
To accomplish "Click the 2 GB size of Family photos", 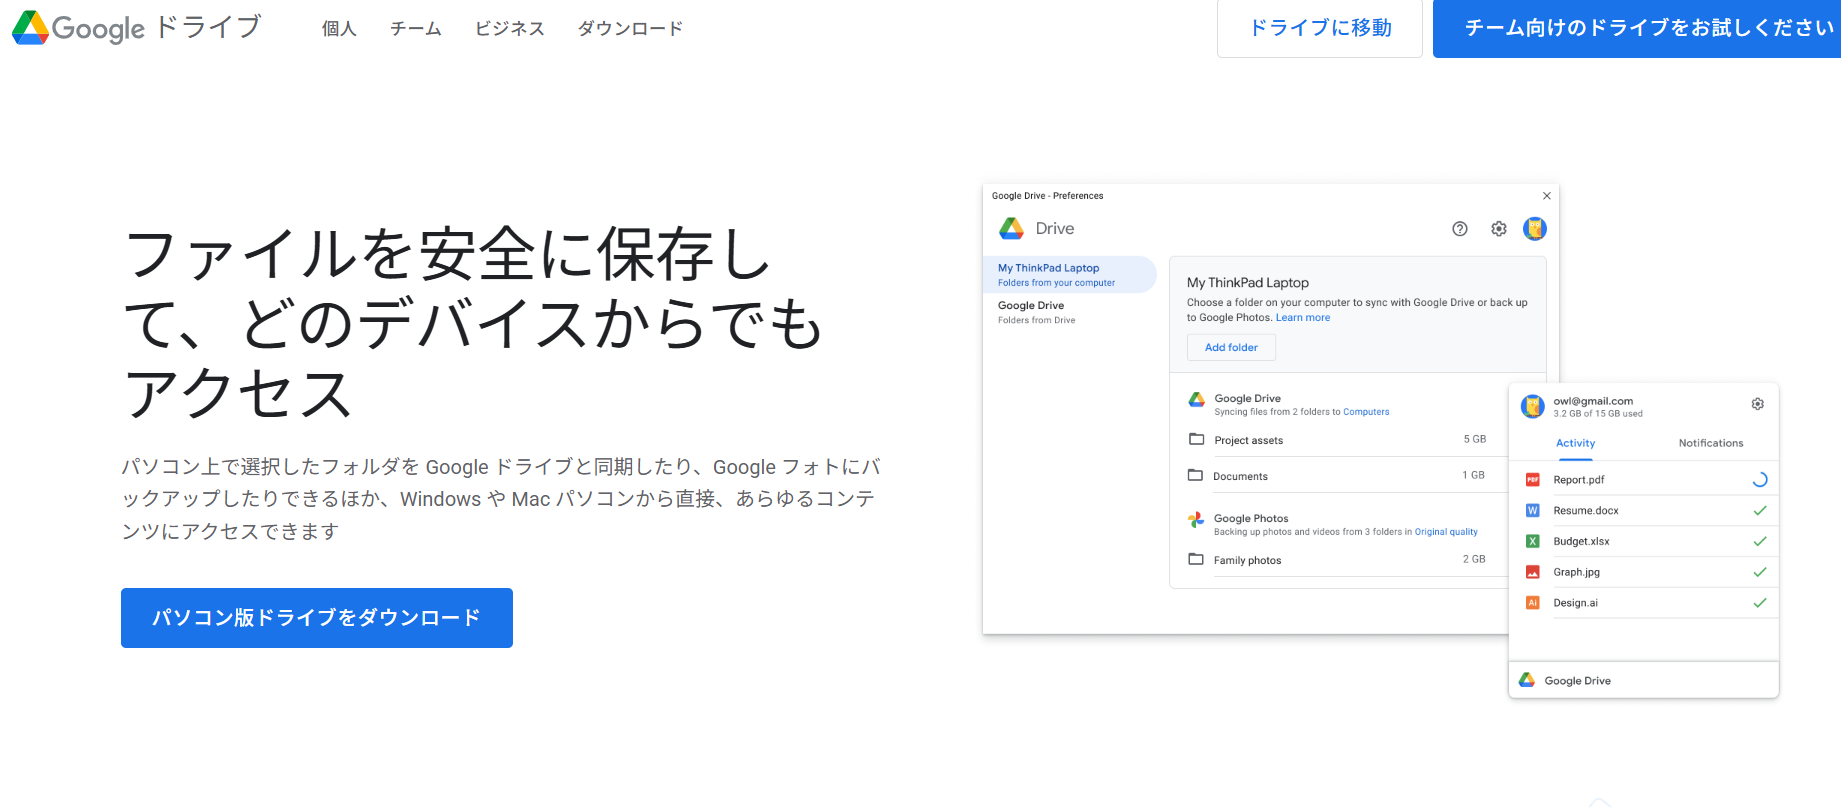I will point(1474,559).
